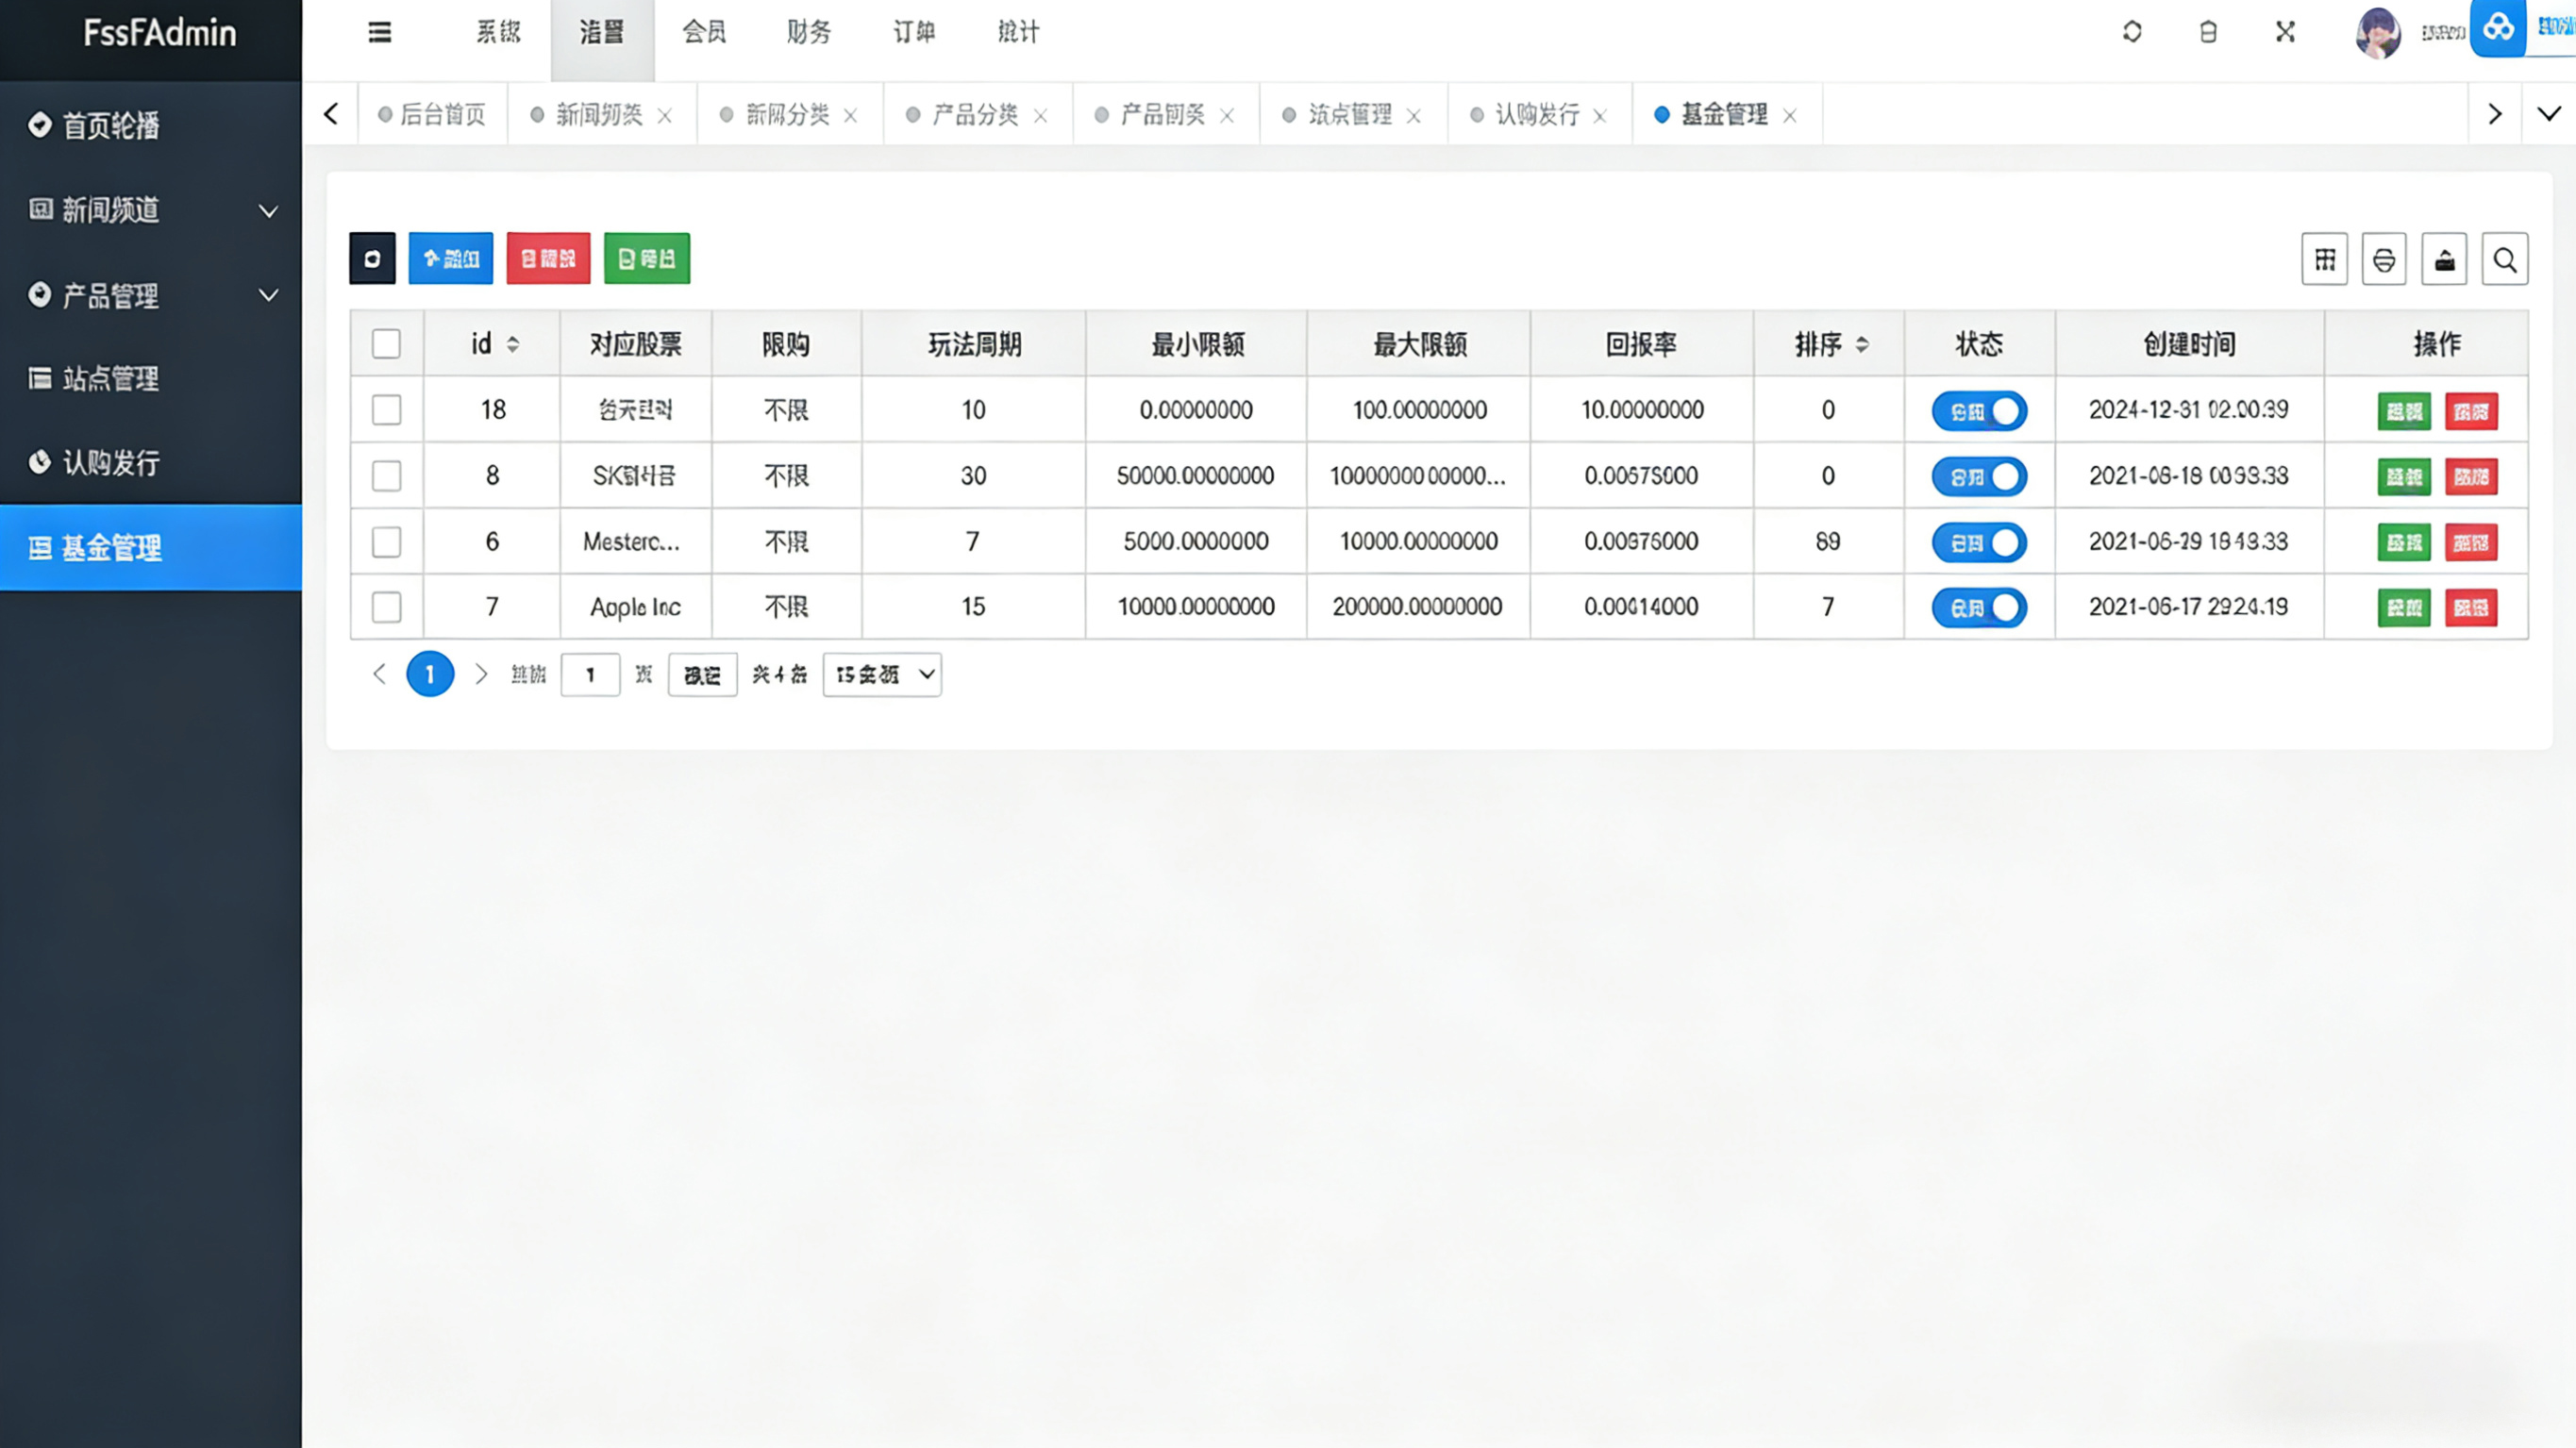Click the fullscreen toggle icon
2576x1448 pixels.
point(2285,32)
